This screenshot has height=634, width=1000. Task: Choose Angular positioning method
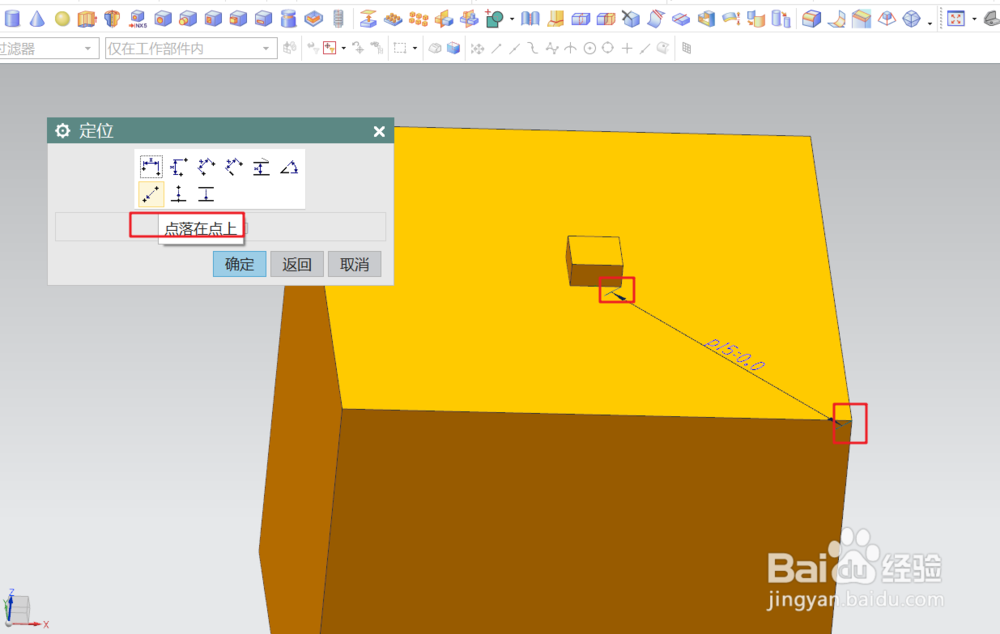pyautogui.click(x=289, y=167)
